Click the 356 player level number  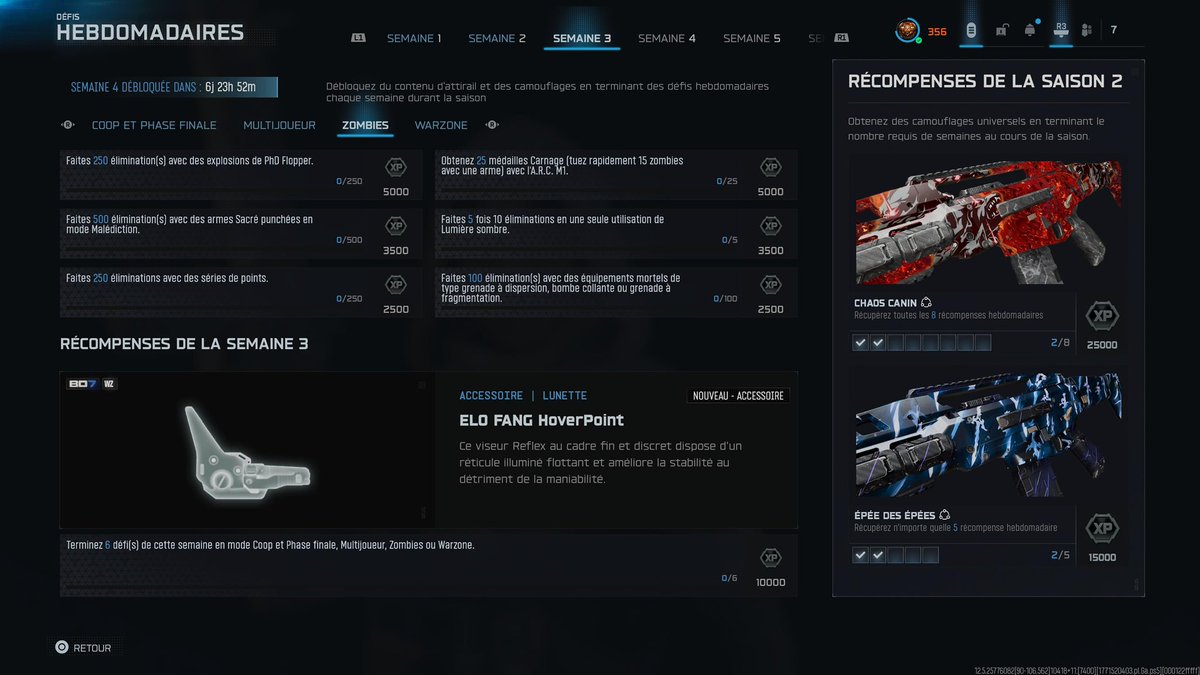click(x=937, y=32)
